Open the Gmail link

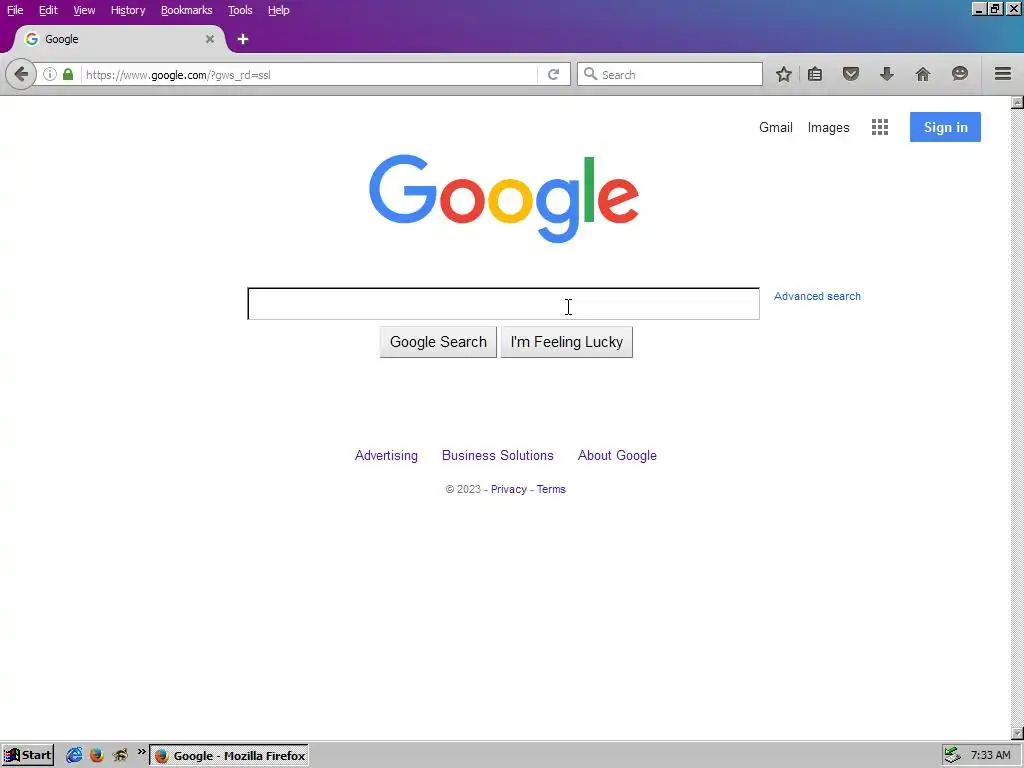click(x=775, y=127)
